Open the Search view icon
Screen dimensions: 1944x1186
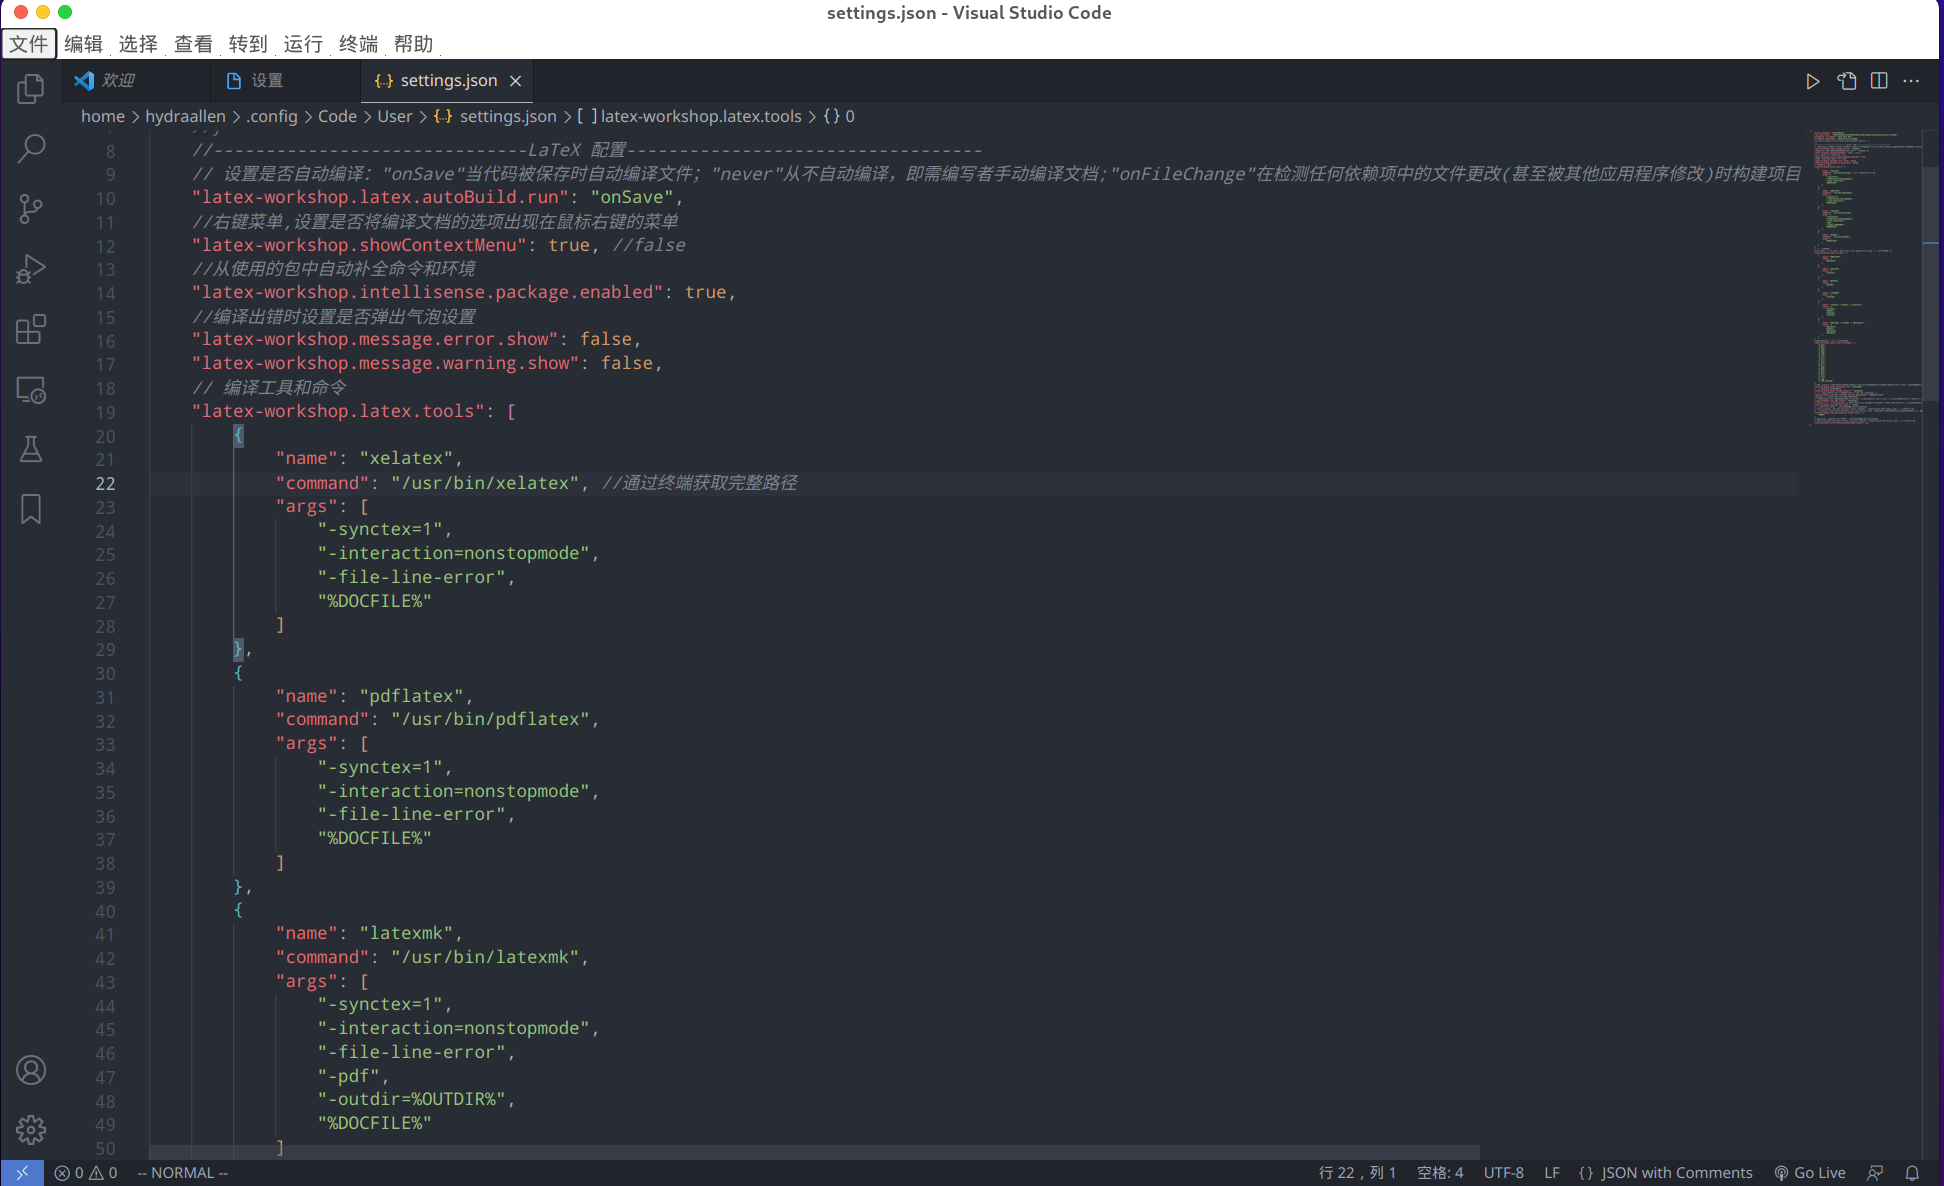tap(31, 149)
